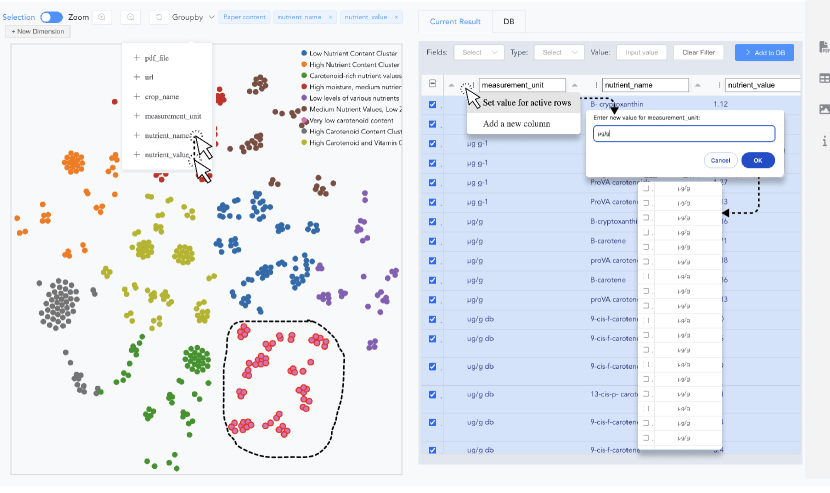Click the Paper content tag
Image resolution: width=830 pixels, height=493 pixels.
click(x=244, y=17)
